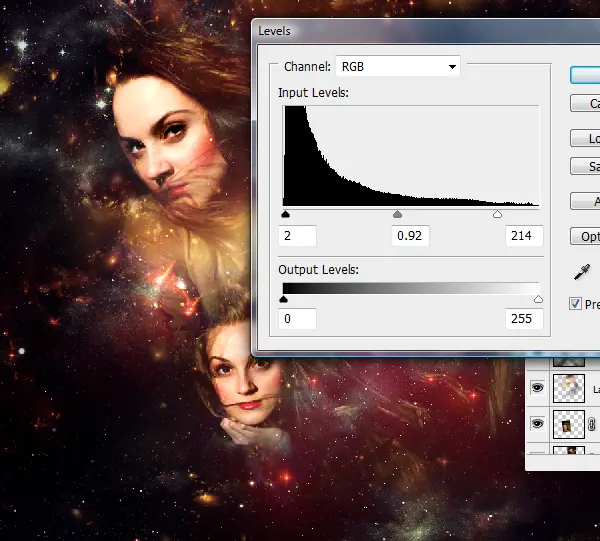Click the OK button in Levels dialog
Image resolution: width=600 pixels, height=541 pixels.
[585, 75]
